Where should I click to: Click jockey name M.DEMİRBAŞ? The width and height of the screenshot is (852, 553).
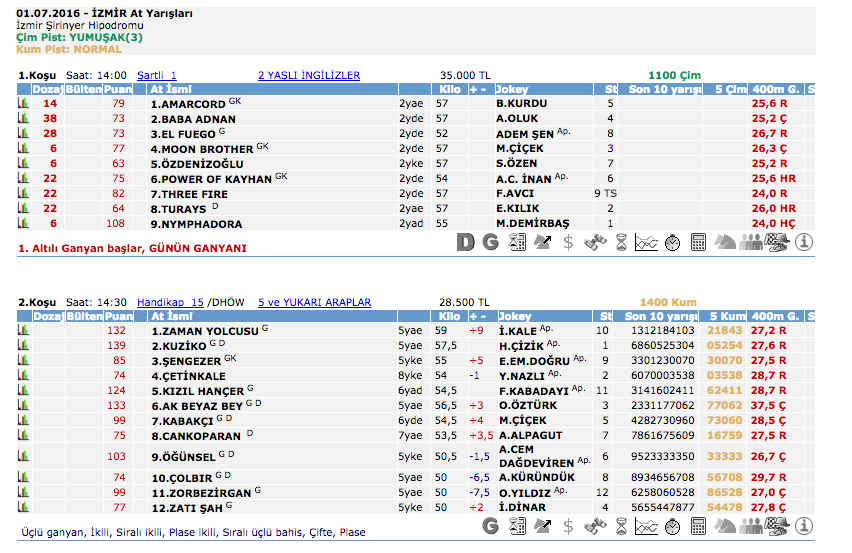[532, 224]
